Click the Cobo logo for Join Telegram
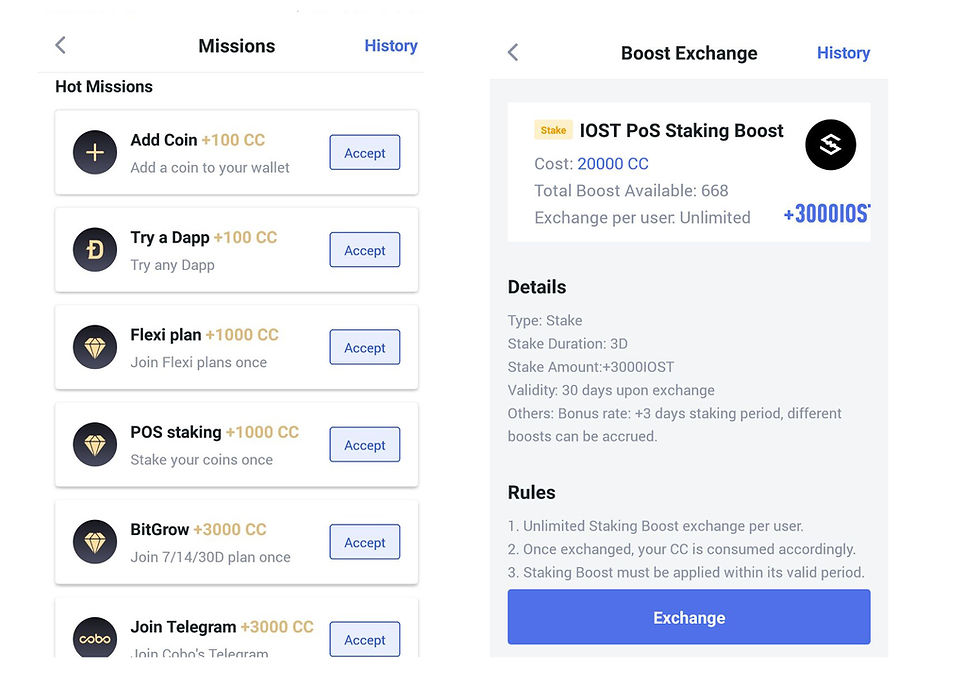Image resolution: width=980 pixels, height=686 pixels. coord(95,639)
